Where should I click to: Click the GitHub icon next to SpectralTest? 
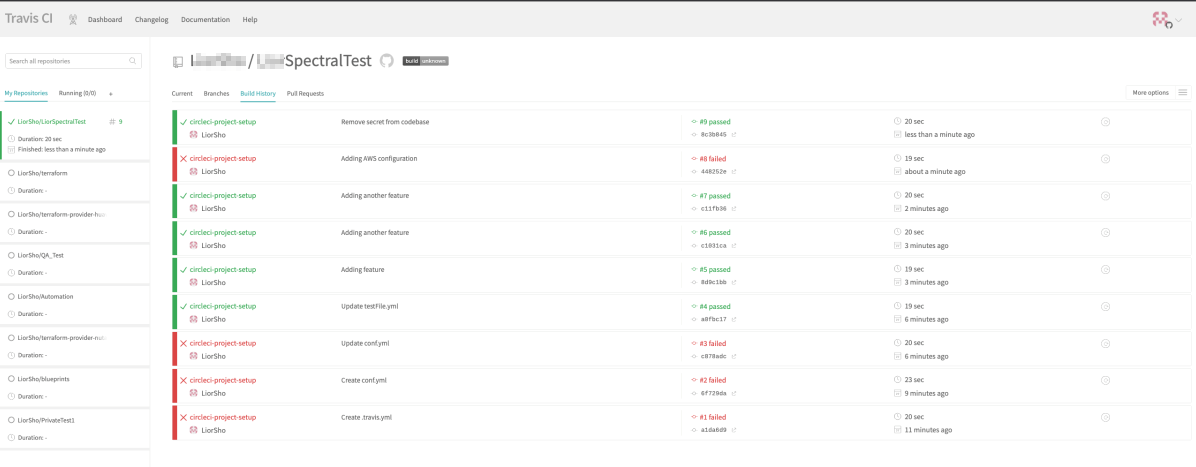(387, 61)
